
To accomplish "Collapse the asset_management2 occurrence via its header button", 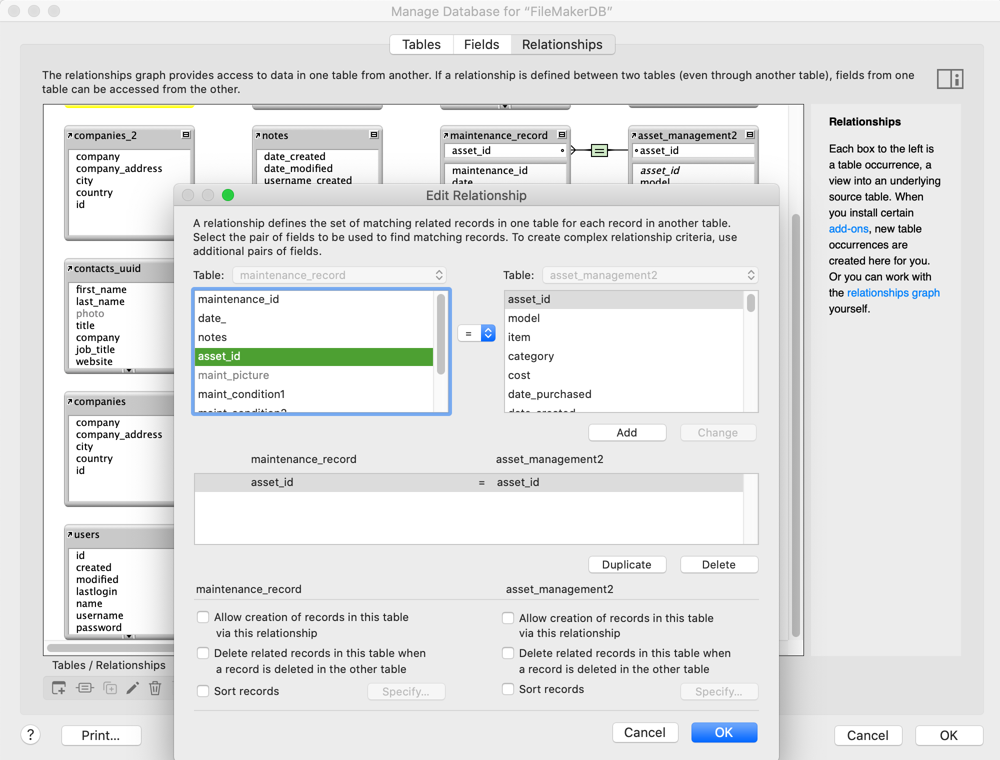I will tap(749, 135).
